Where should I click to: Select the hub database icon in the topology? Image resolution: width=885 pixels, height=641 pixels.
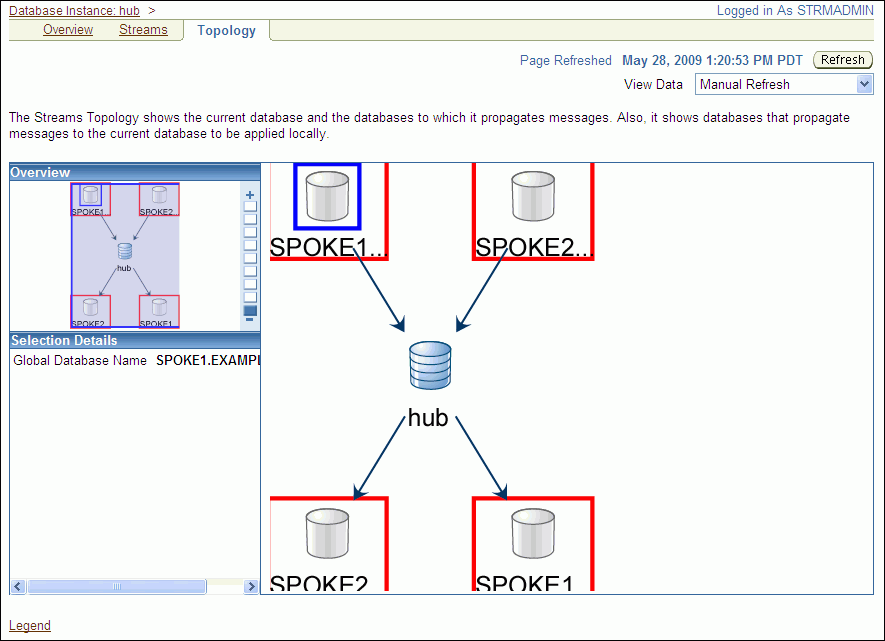pyautogui.click(x=431, y=366)
